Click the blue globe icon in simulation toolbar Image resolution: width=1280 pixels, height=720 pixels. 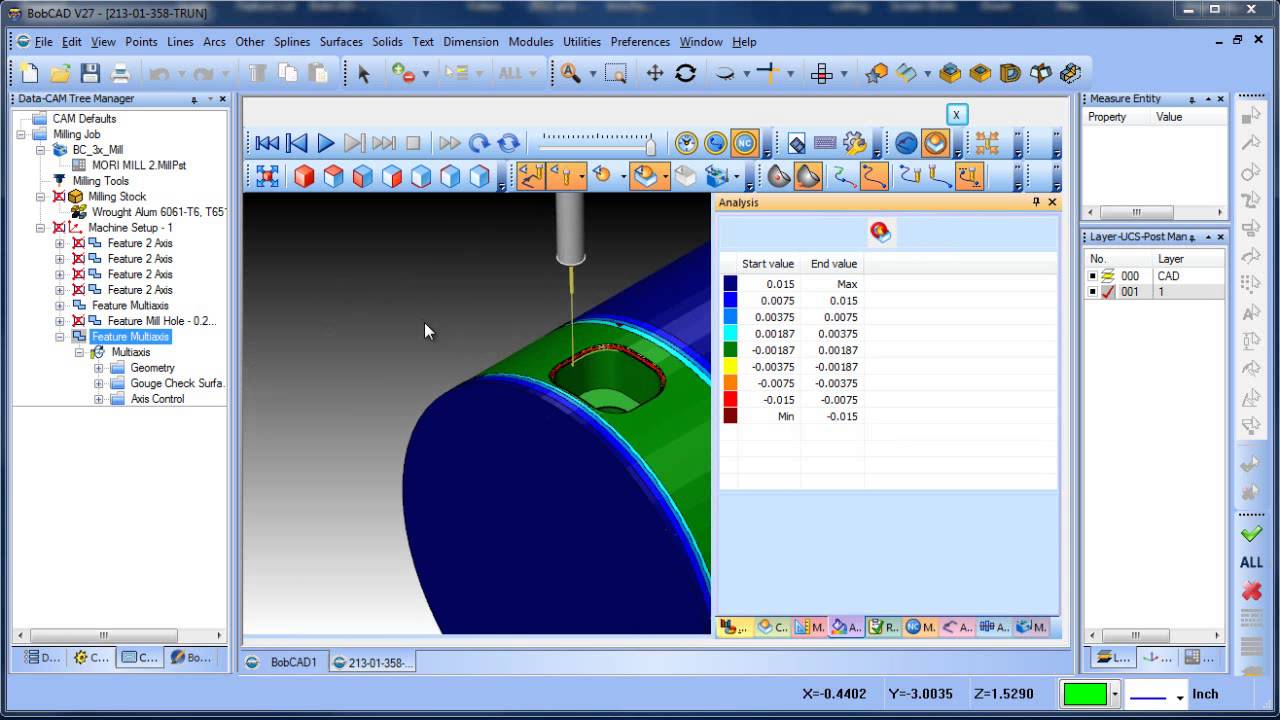point(906,144)
